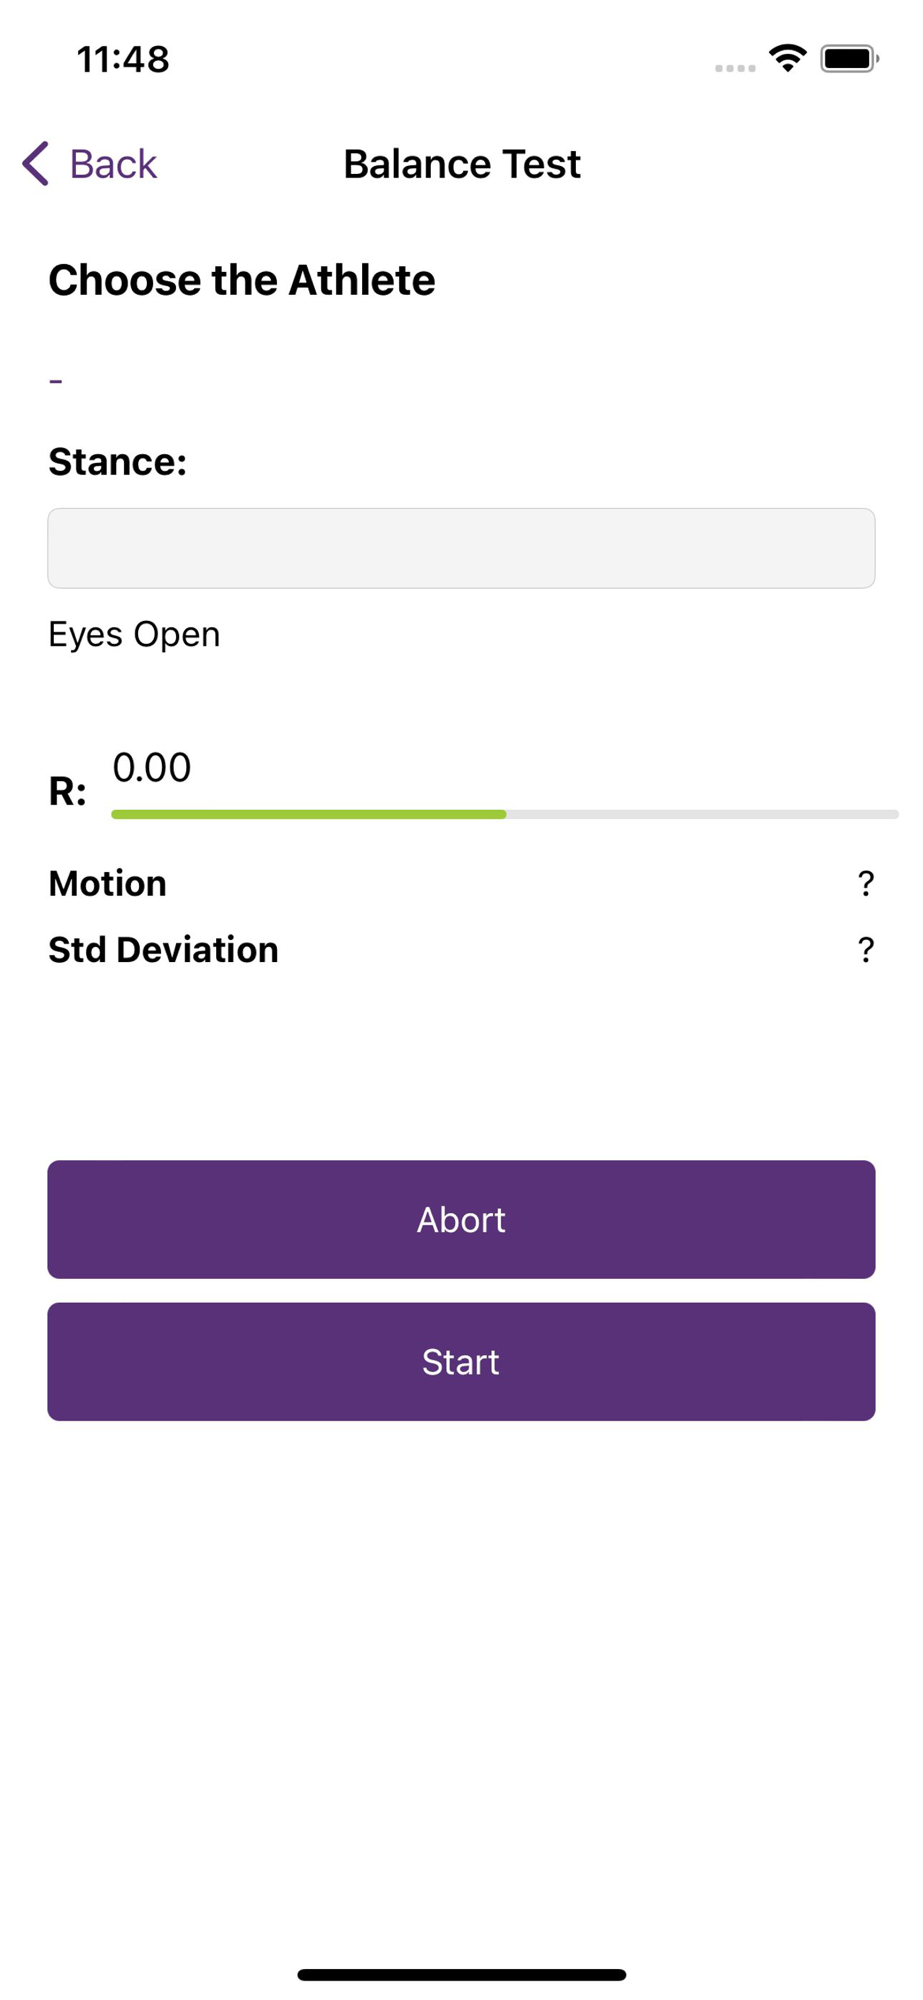Tap the cellular signal dots
The width and height of the screenshot is (923, 2000).
[735, 68]
